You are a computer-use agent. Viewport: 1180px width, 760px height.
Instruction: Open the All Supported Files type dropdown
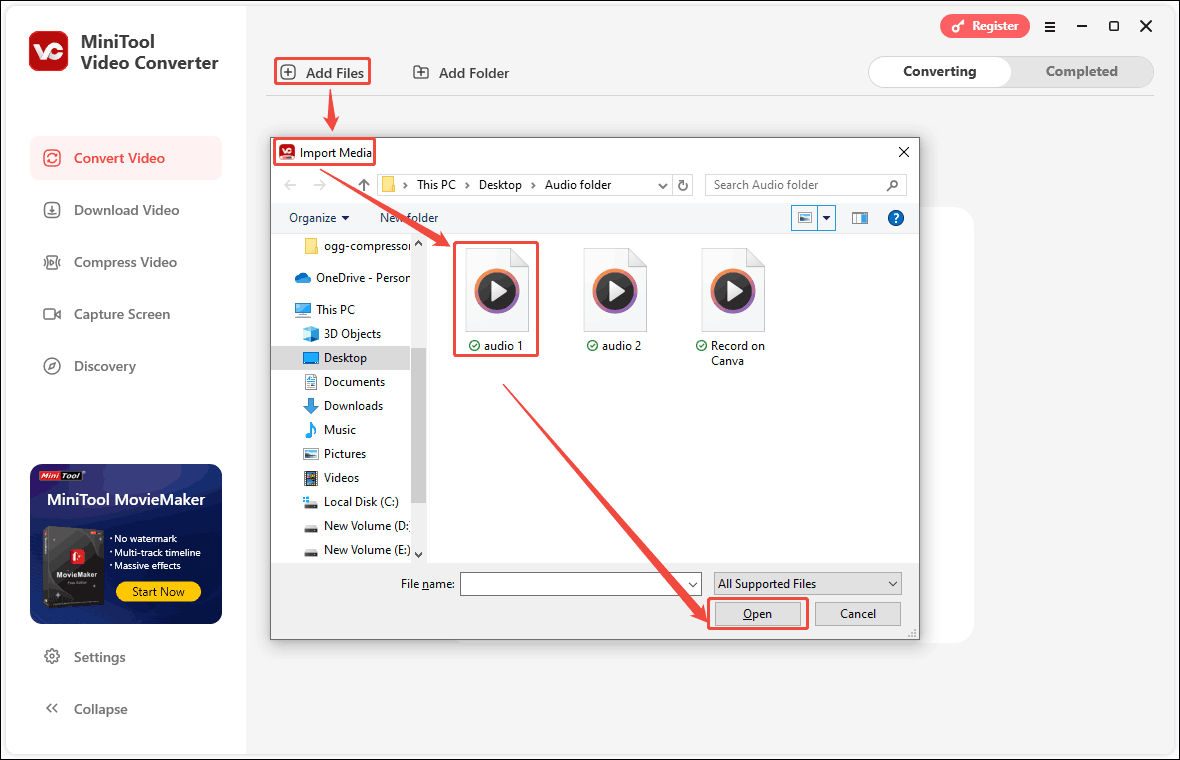[x=807, y=584]
